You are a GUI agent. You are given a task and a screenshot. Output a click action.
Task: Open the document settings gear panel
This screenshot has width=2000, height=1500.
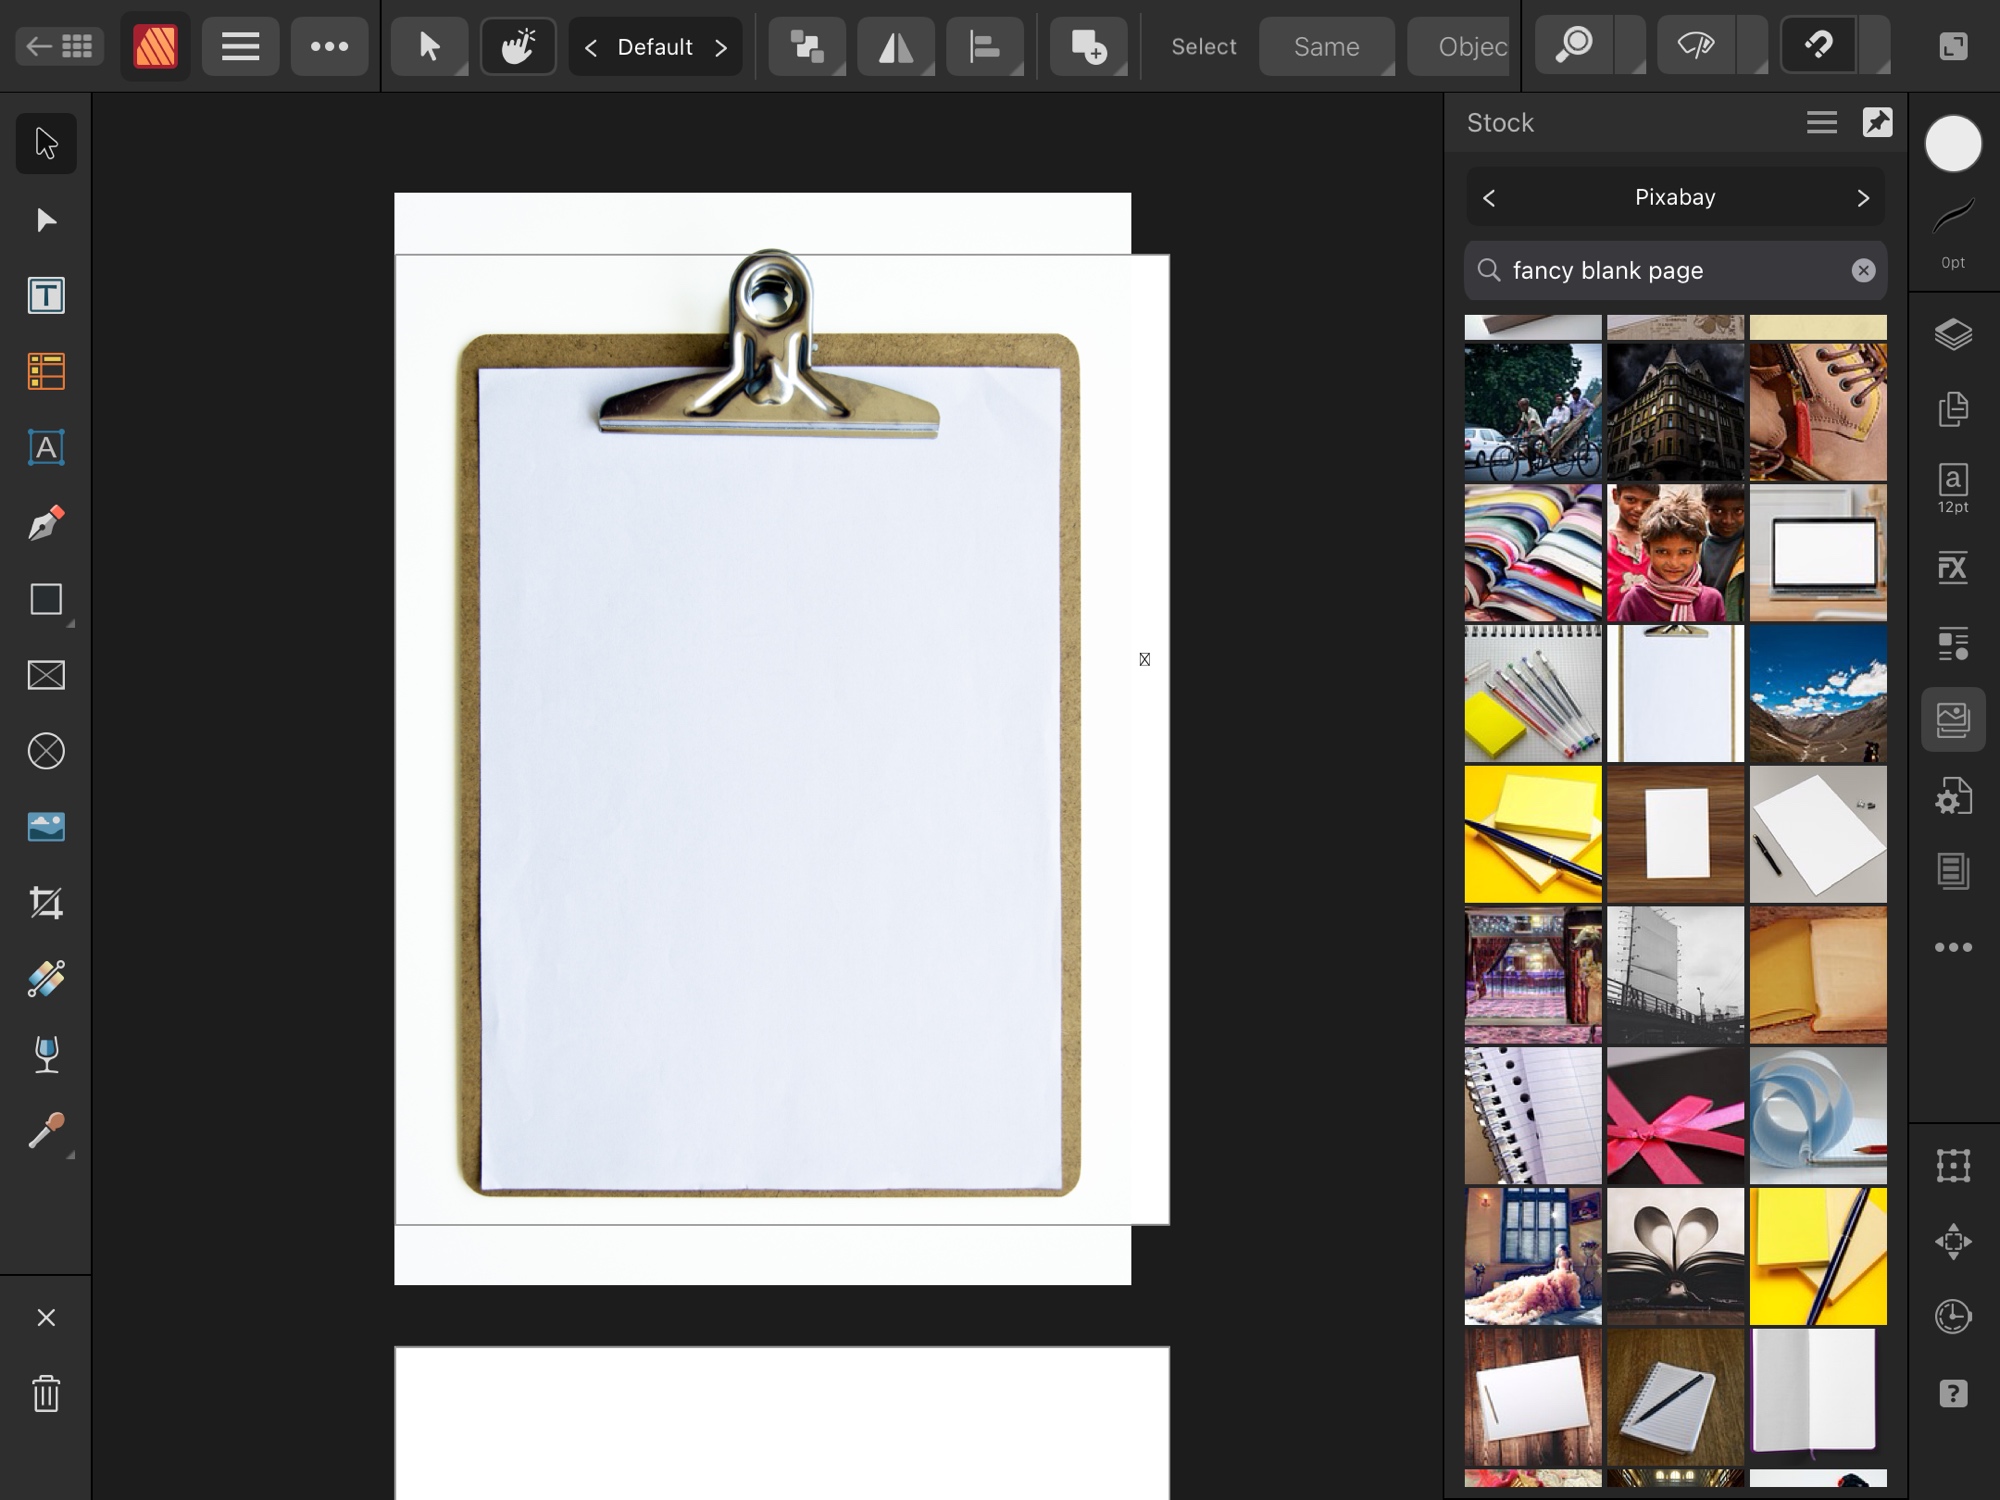[1953, 796]
